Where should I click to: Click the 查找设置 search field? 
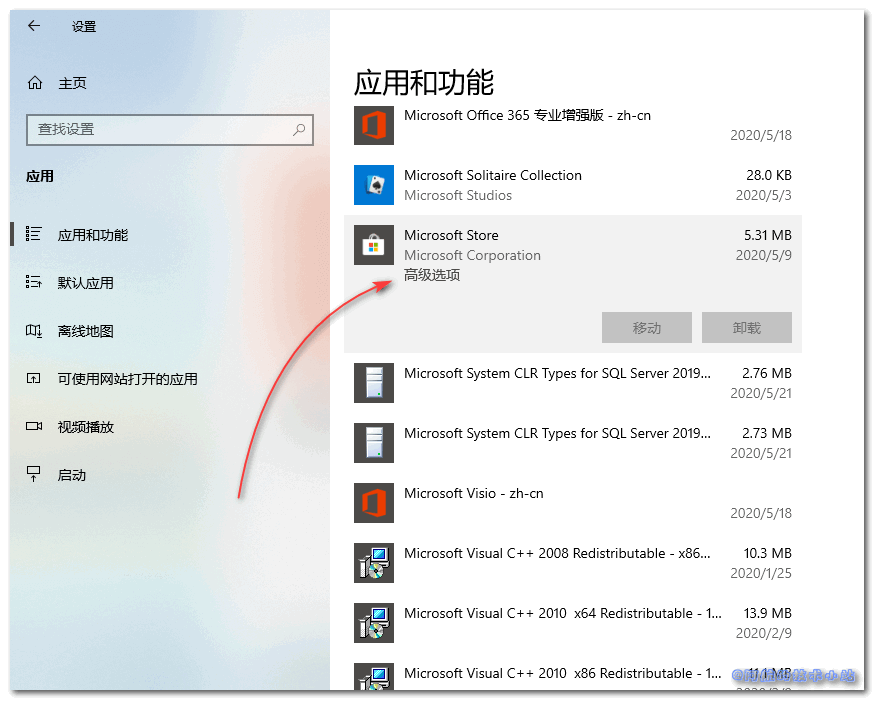pyautogui.click(x=170, y=130)
